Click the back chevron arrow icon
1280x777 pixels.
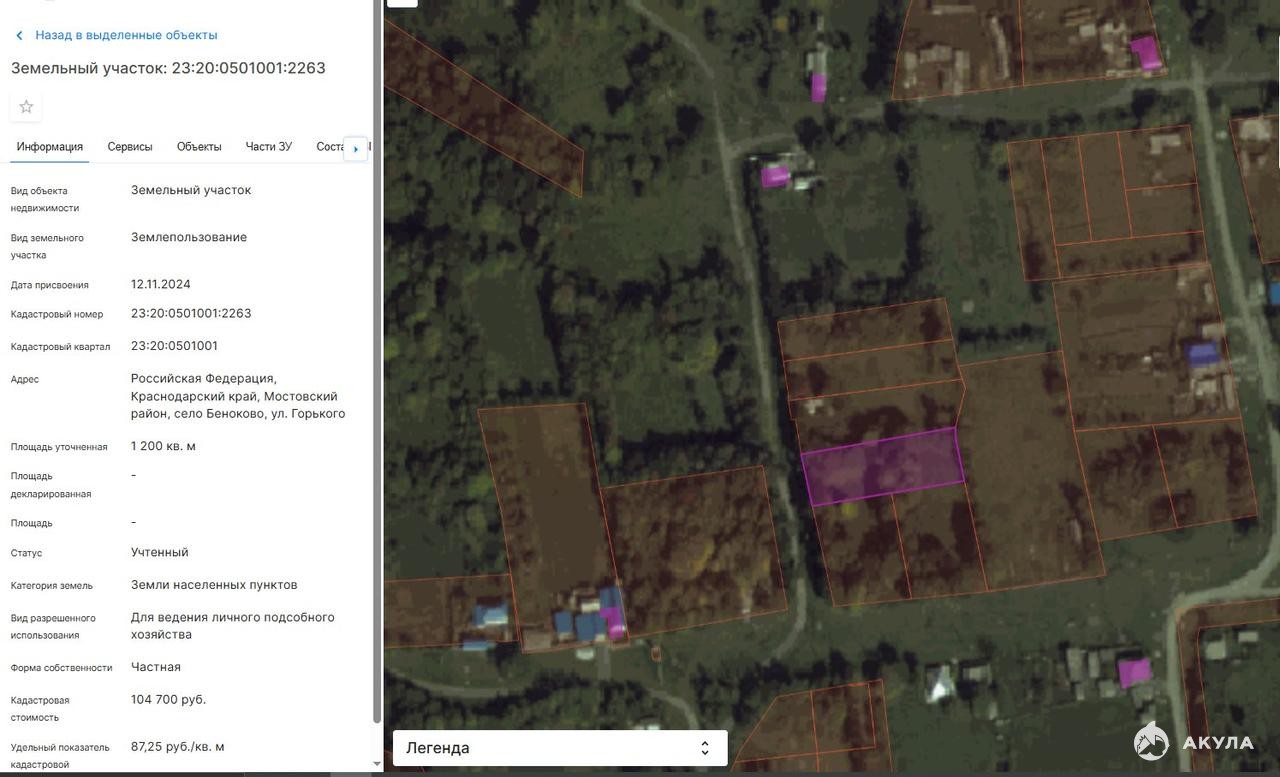coord(19,36)
